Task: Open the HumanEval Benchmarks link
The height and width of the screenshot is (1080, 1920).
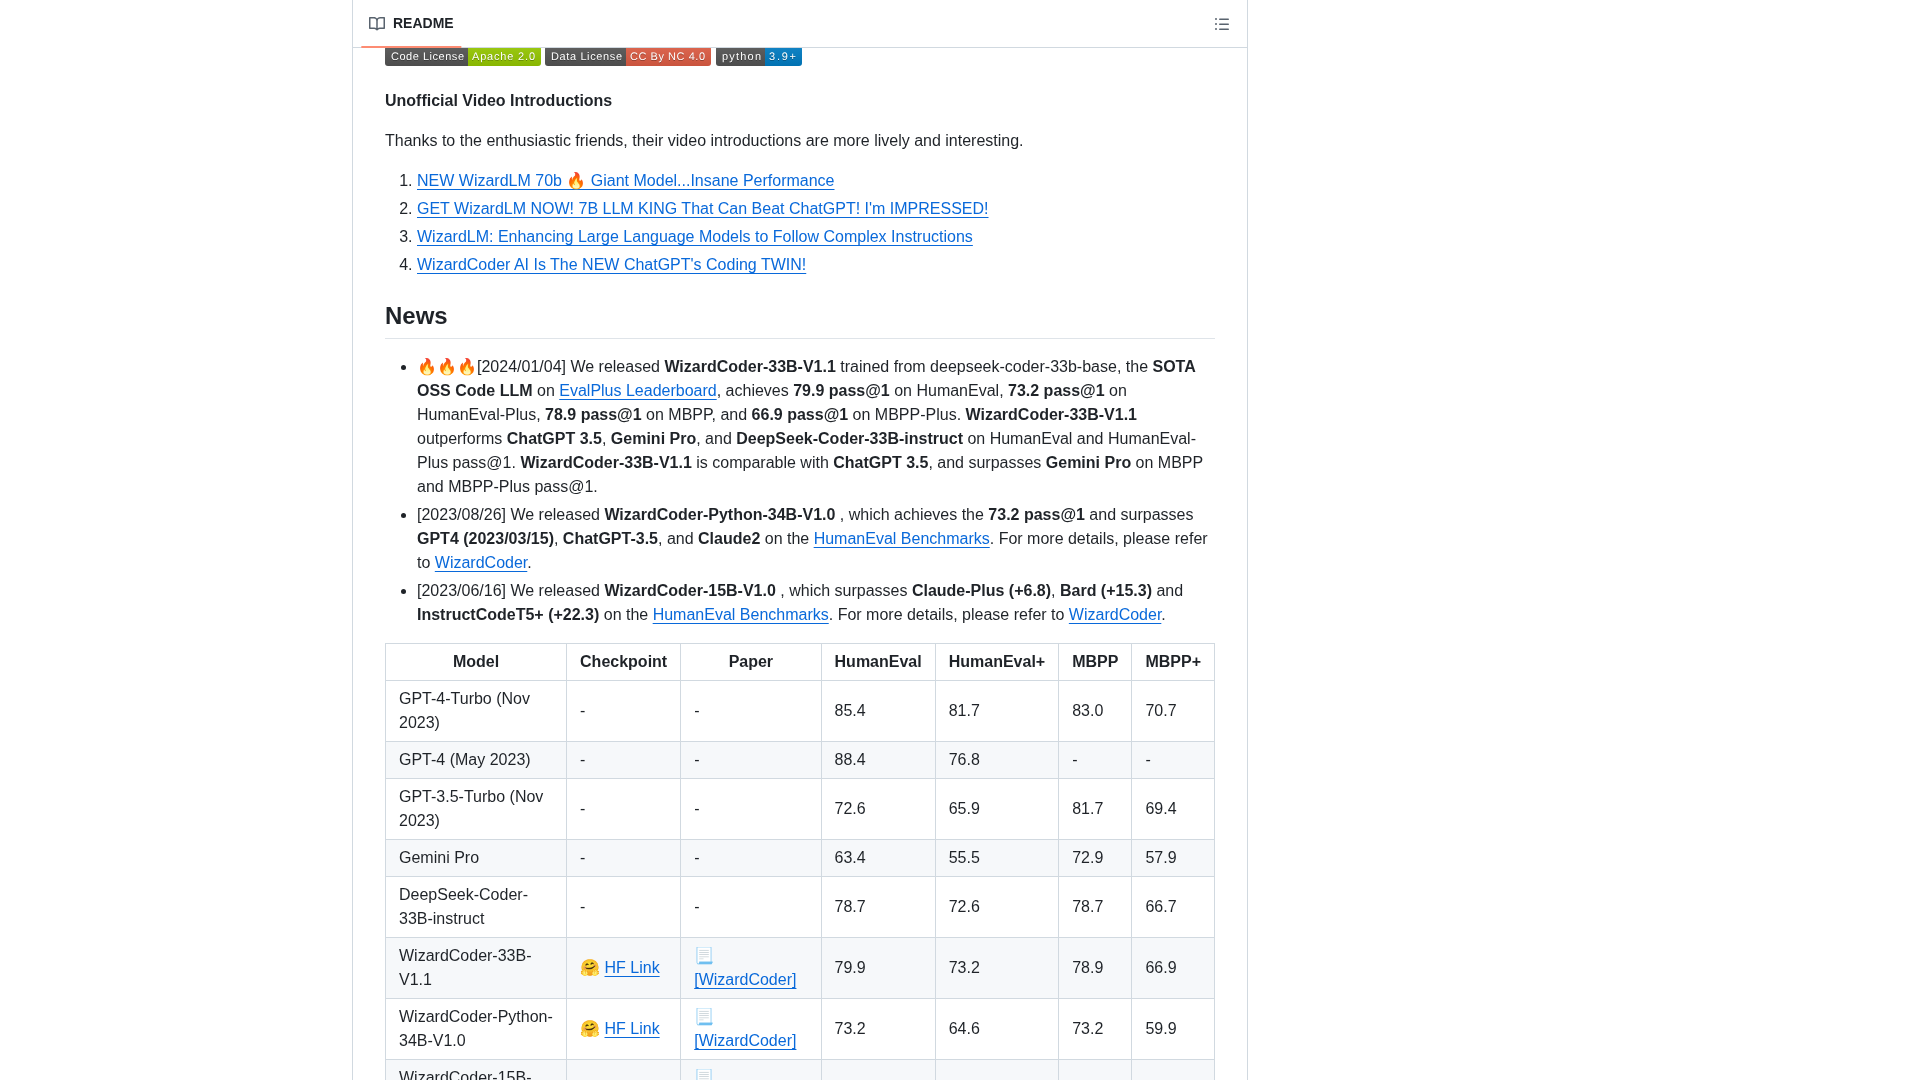Action: [900, 538]
